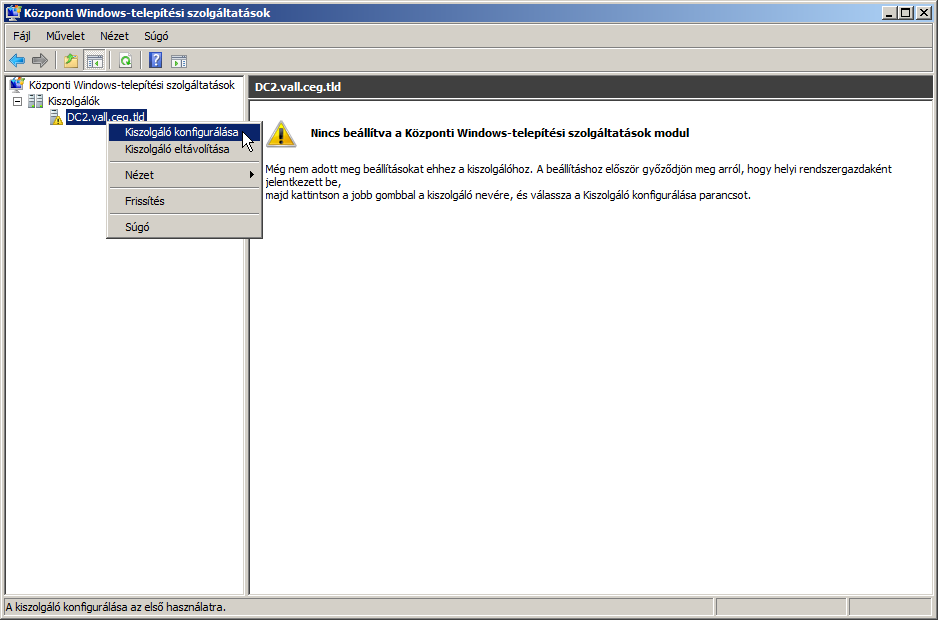Open the Súgó menu in the menu bar
The height and width of the screenshot is (620, 938).
click(156, 36)
